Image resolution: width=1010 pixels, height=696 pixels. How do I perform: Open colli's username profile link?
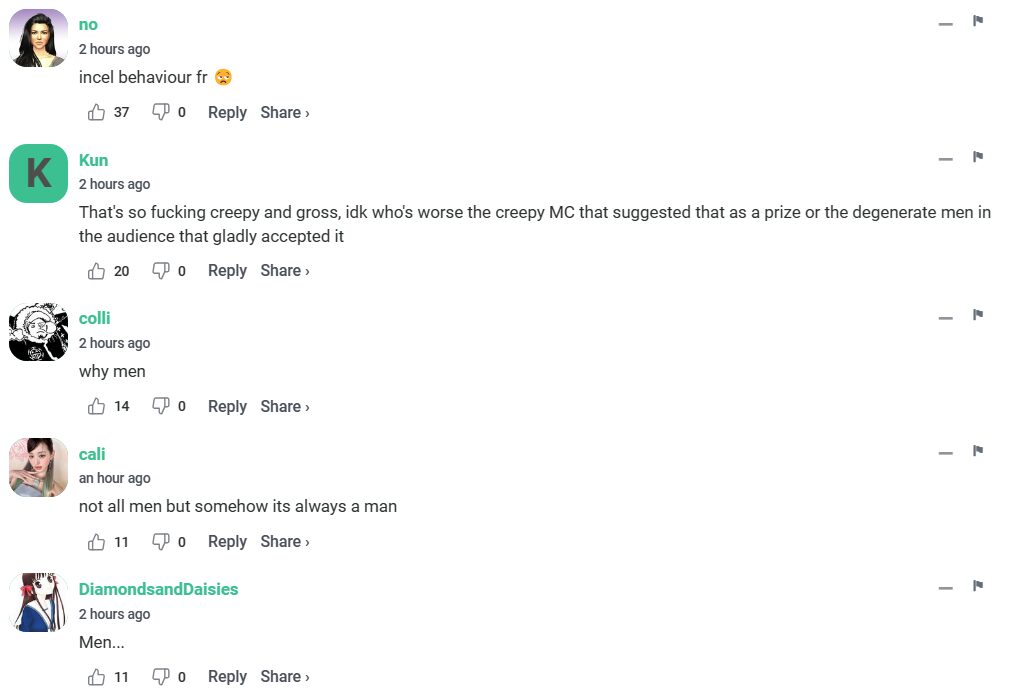95,318
